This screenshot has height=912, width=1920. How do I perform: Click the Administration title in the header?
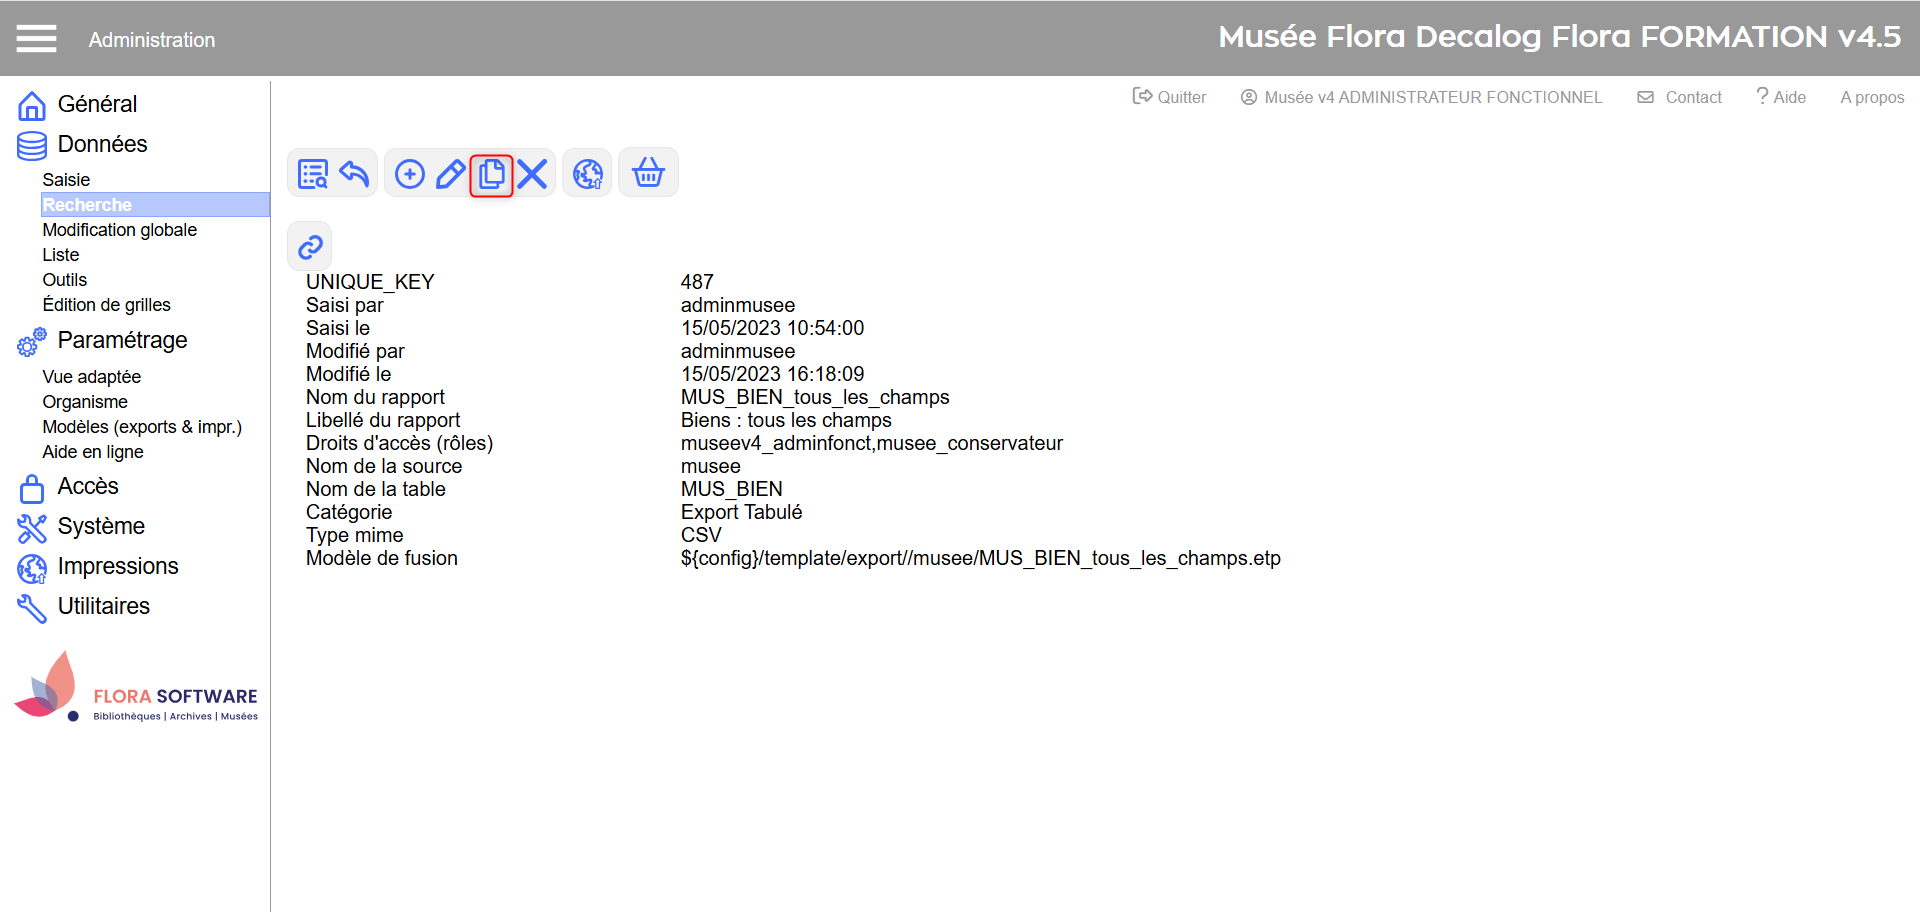[152, 40]
